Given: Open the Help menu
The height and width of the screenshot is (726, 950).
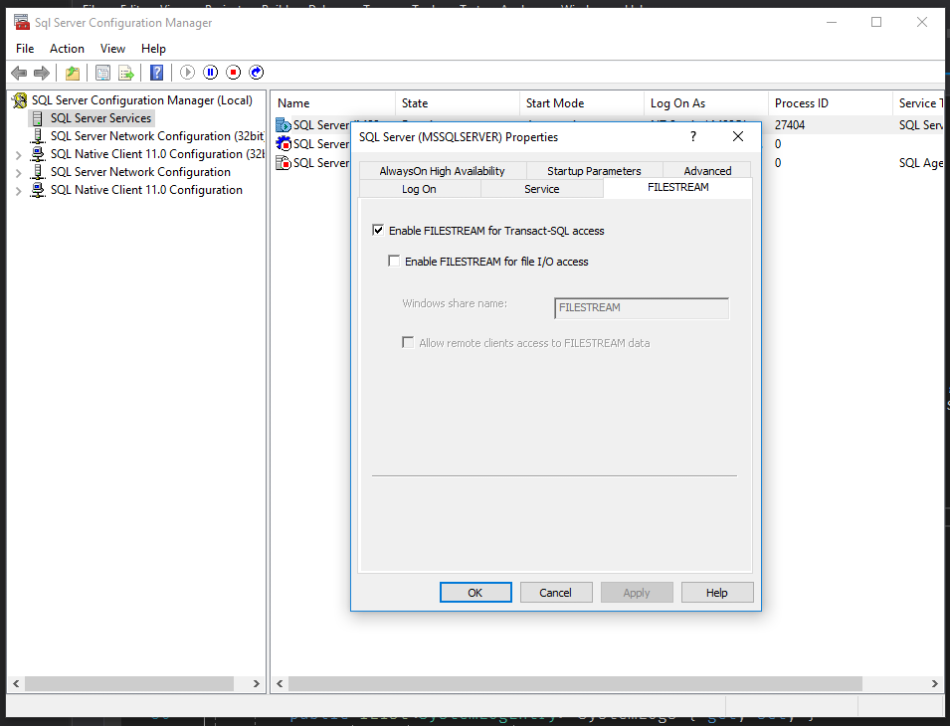Looking at the screenshot, I should [153, 48].
